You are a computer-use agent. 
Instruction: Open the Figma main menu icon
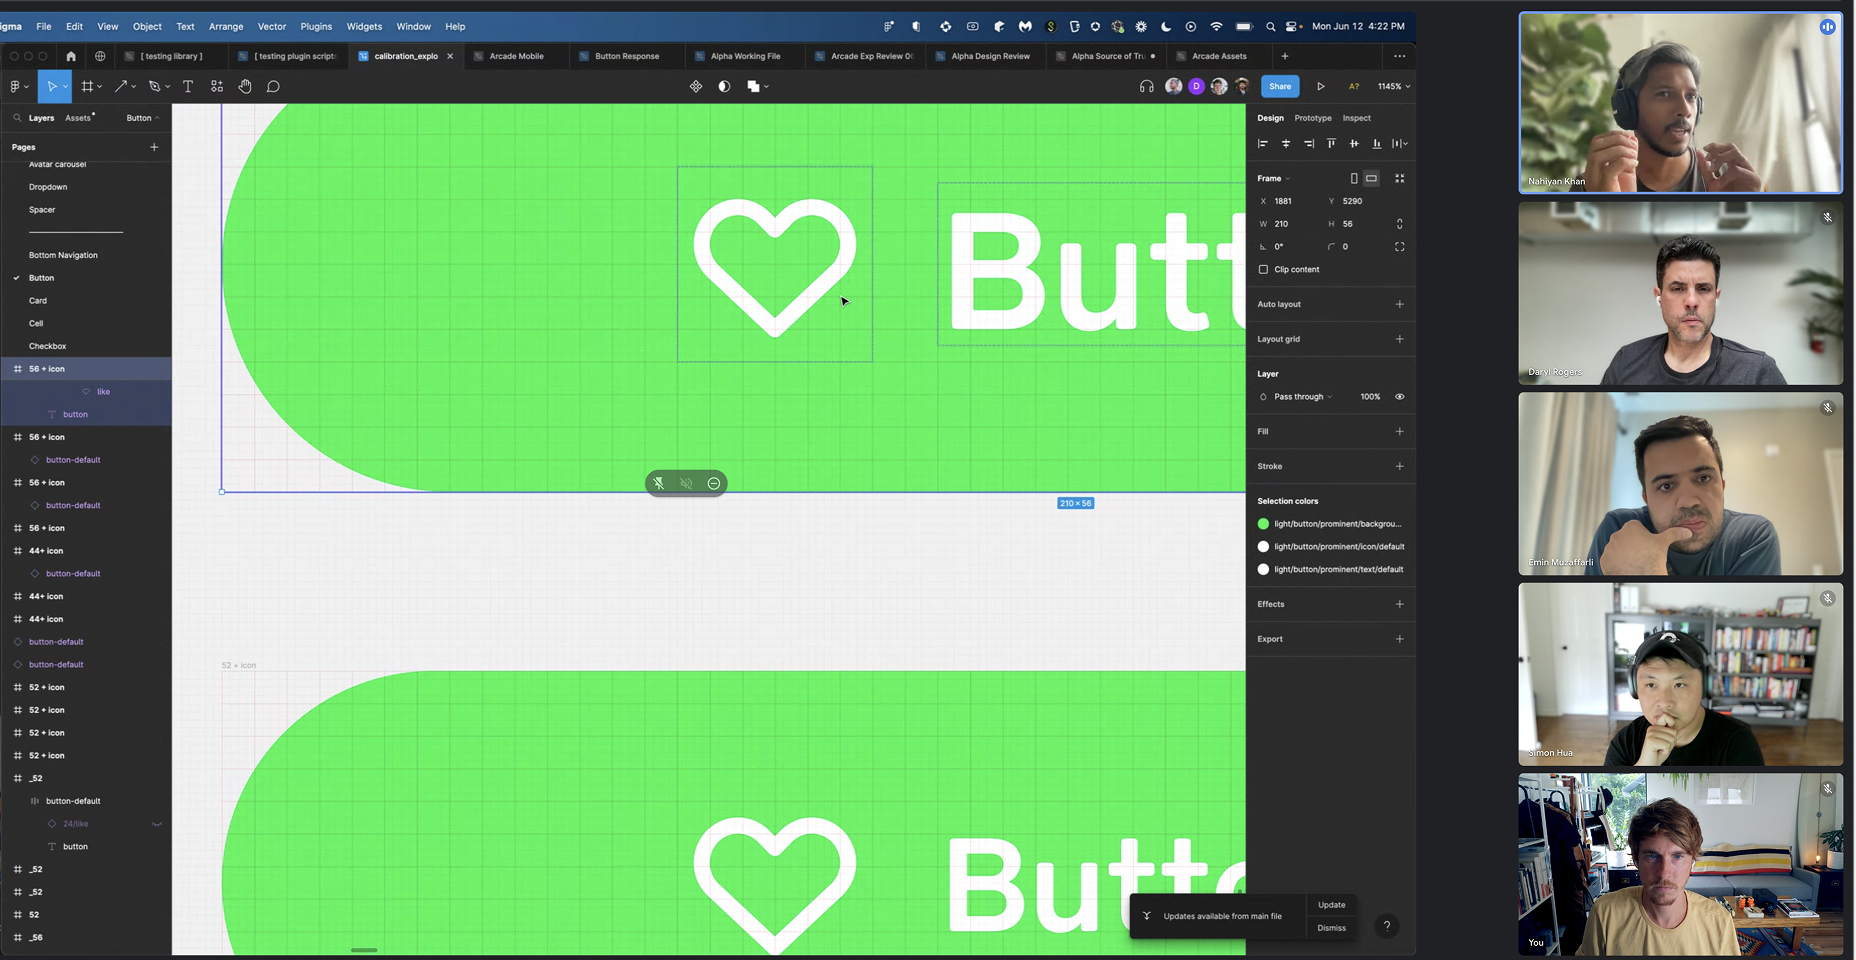click(x=16, y=87)
